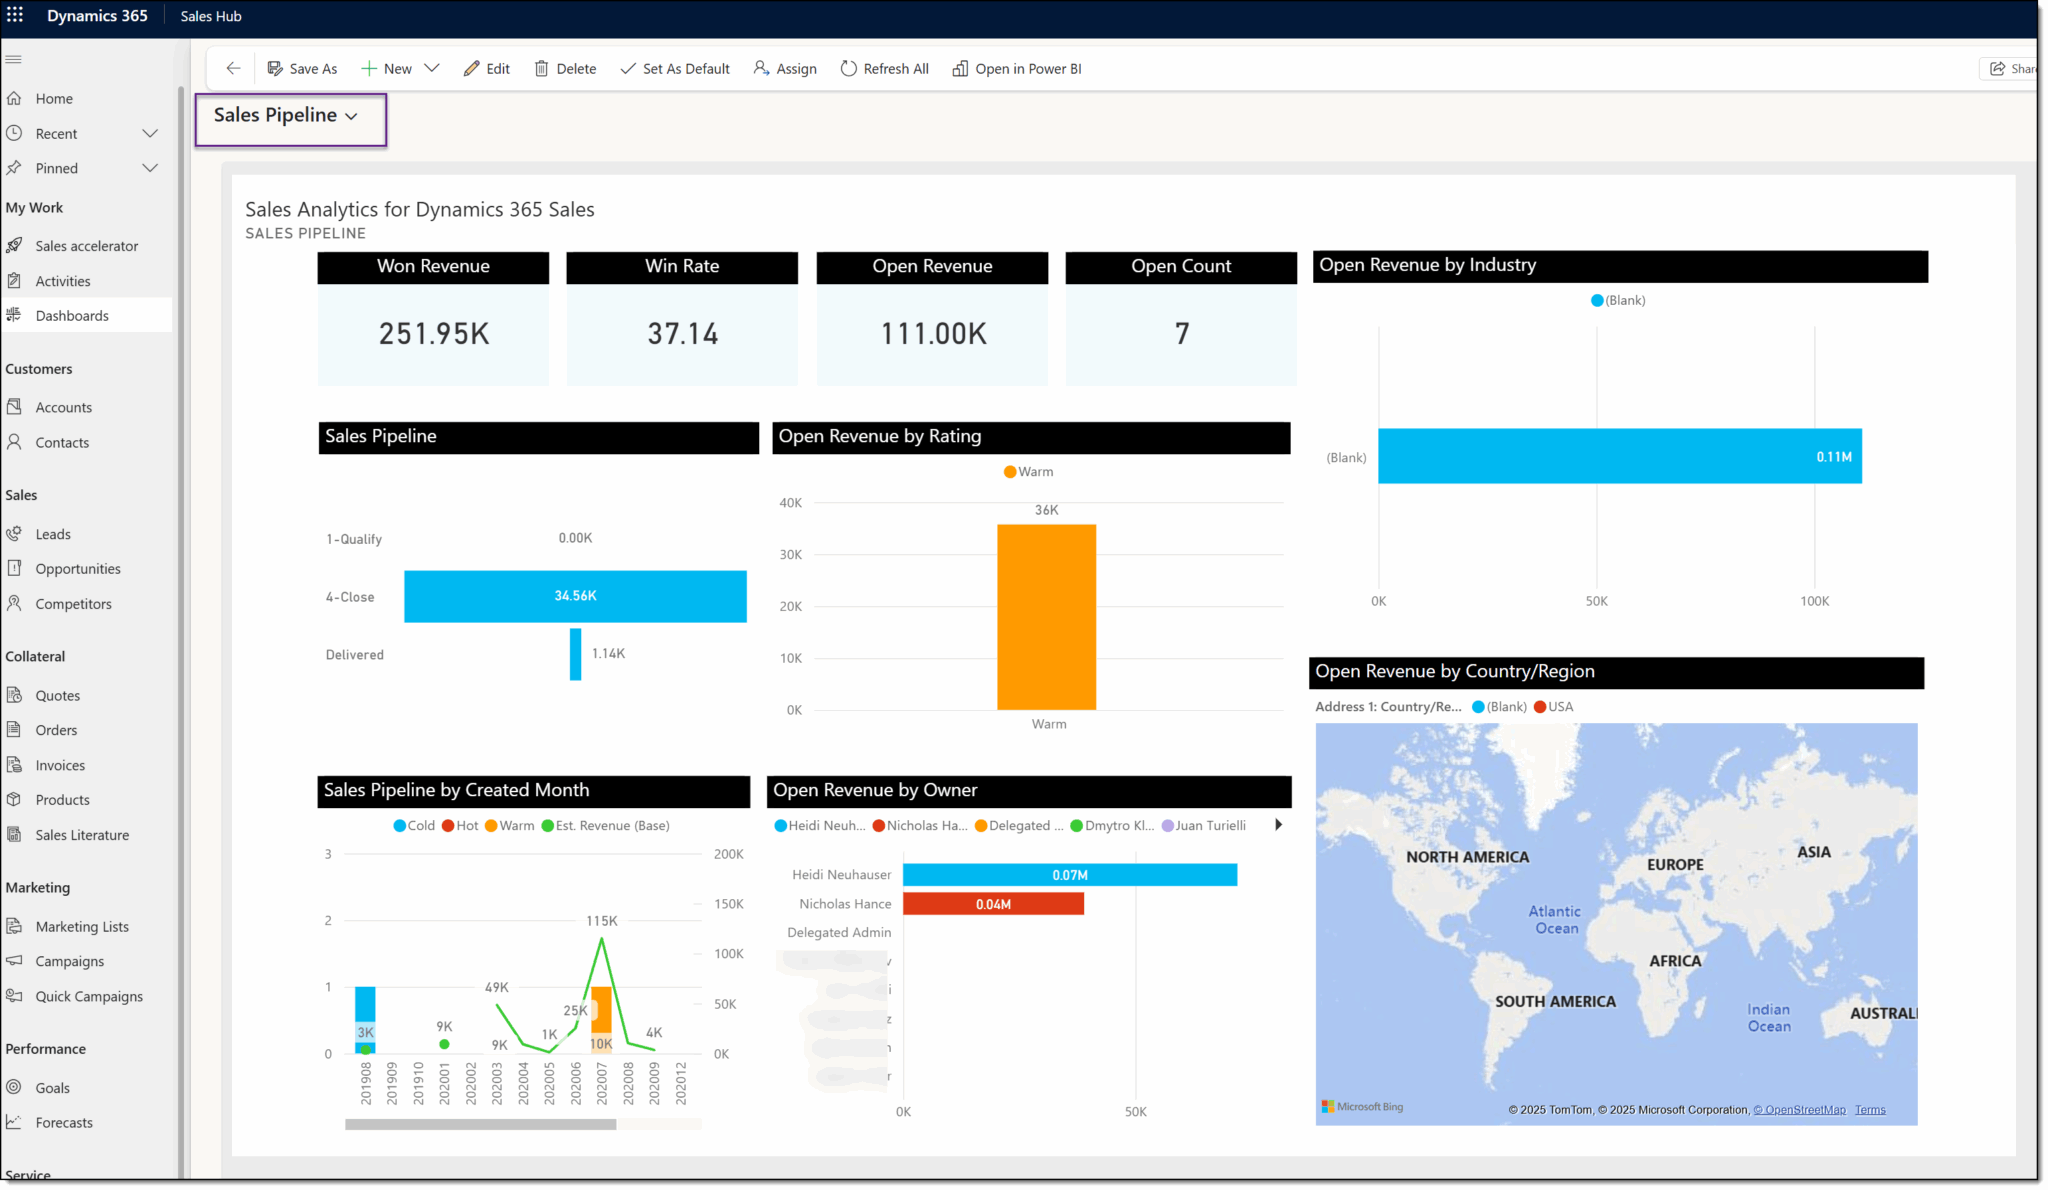2048x1190 pixels.
Task: Open the Sales Hub menu
Action: (x=210, y=15)
